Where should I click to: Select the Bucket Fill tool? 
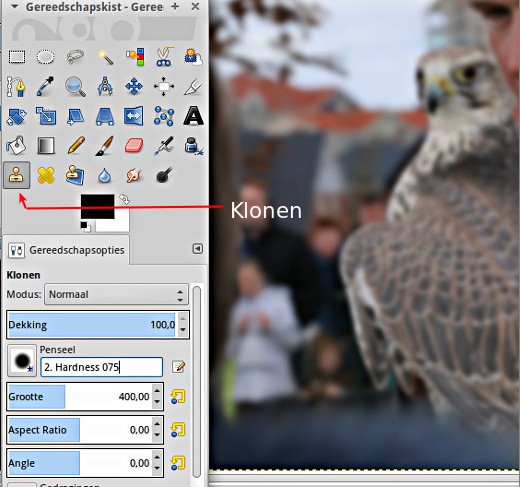tap(16, 146)
